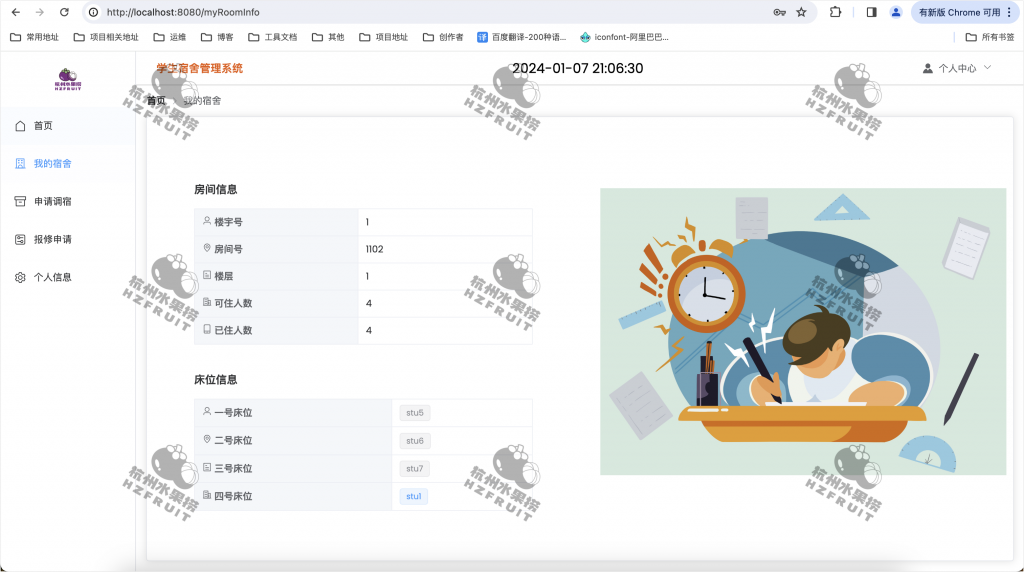Viewport: 1024px width, 572px height.
Task: Click the studying student illustration
Action: (803, 332)
